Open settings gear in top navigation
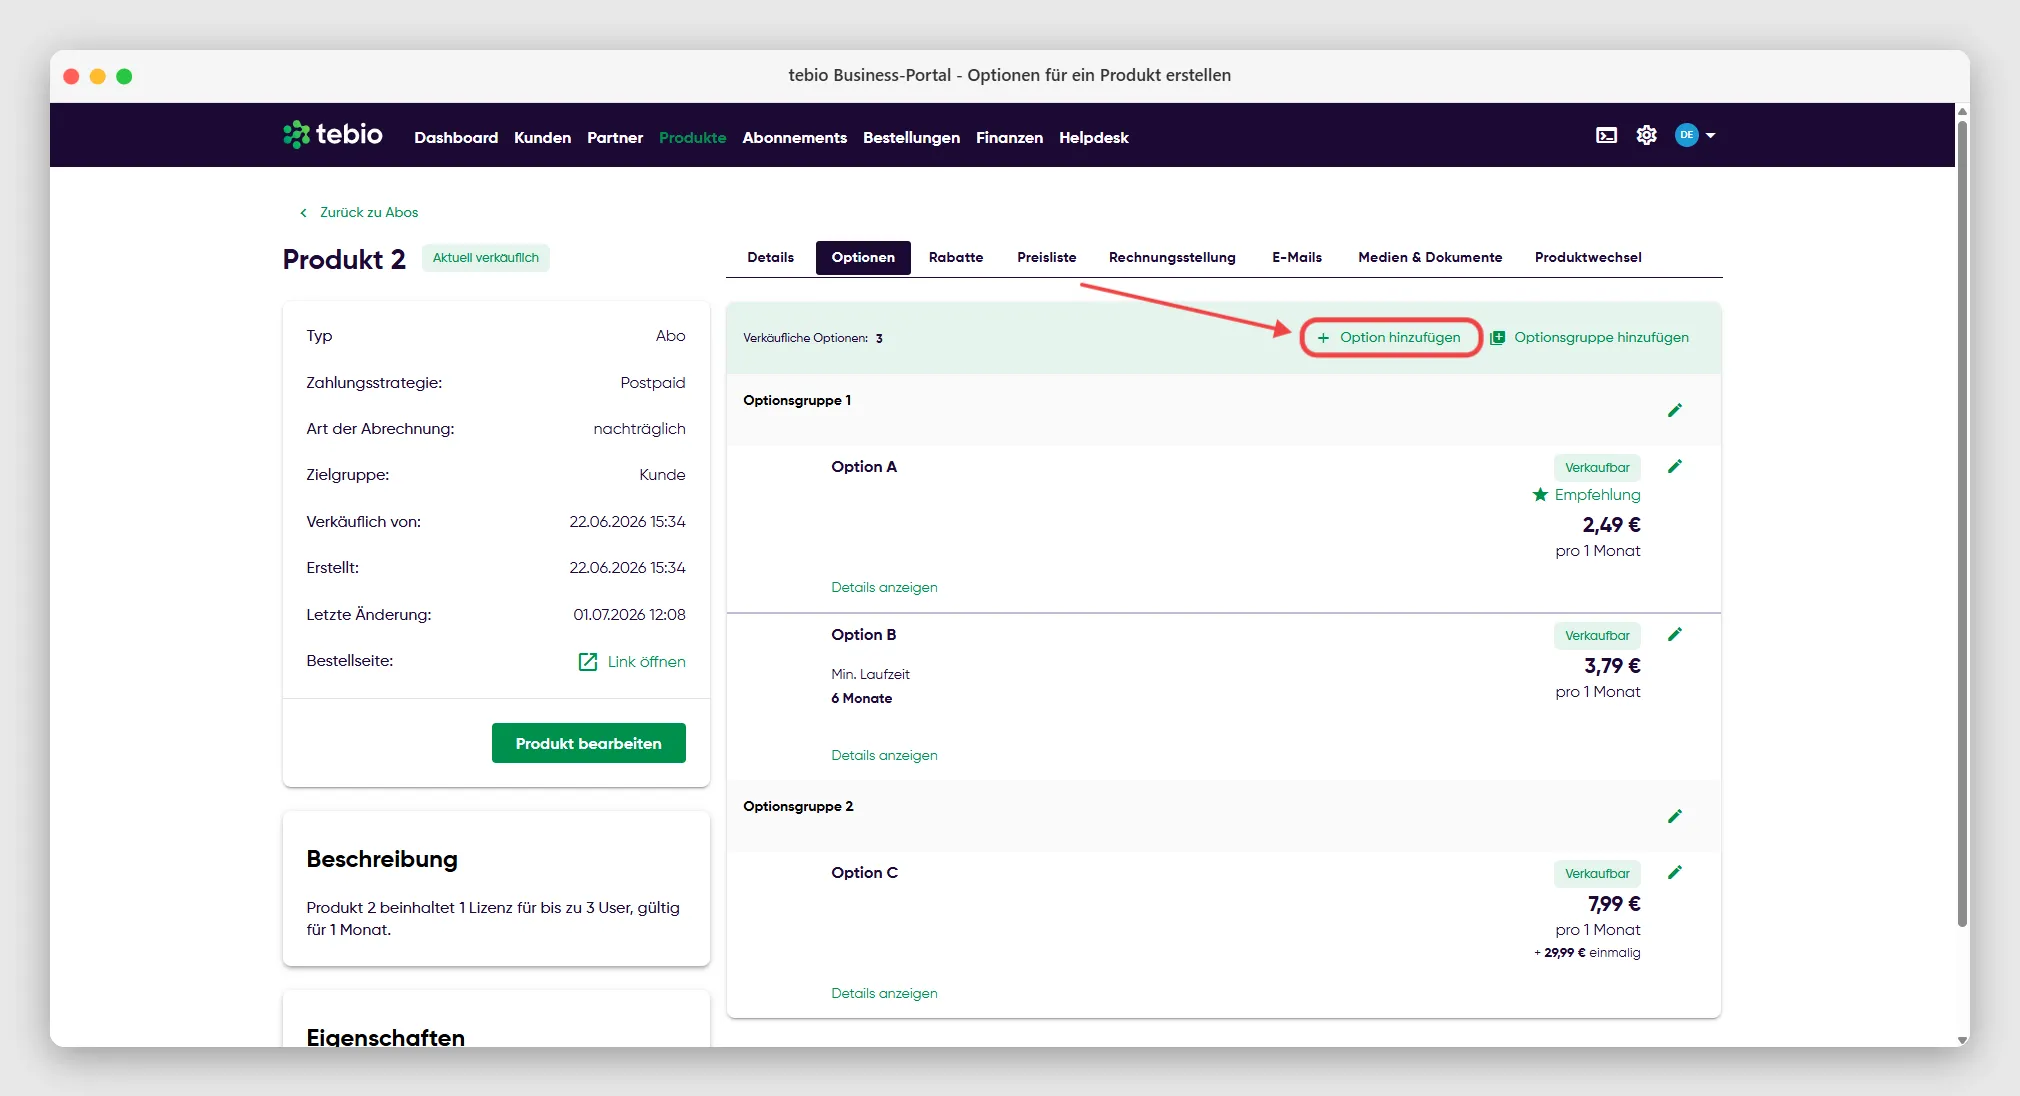The height and width of the screenshot is (1096, 2020). coord(1646,135)
